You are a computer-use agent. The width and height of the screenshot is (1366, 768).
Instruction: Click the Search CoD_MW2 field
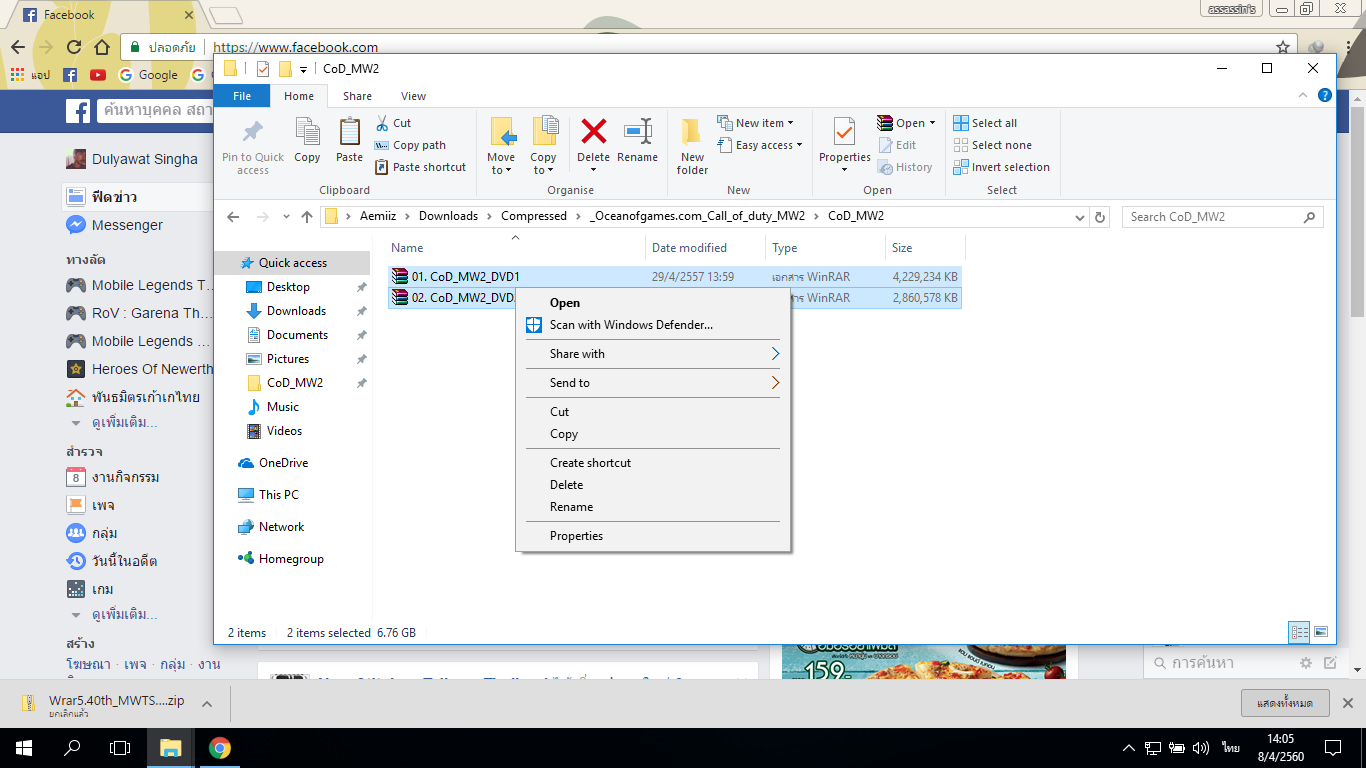tap(1222, 217)
